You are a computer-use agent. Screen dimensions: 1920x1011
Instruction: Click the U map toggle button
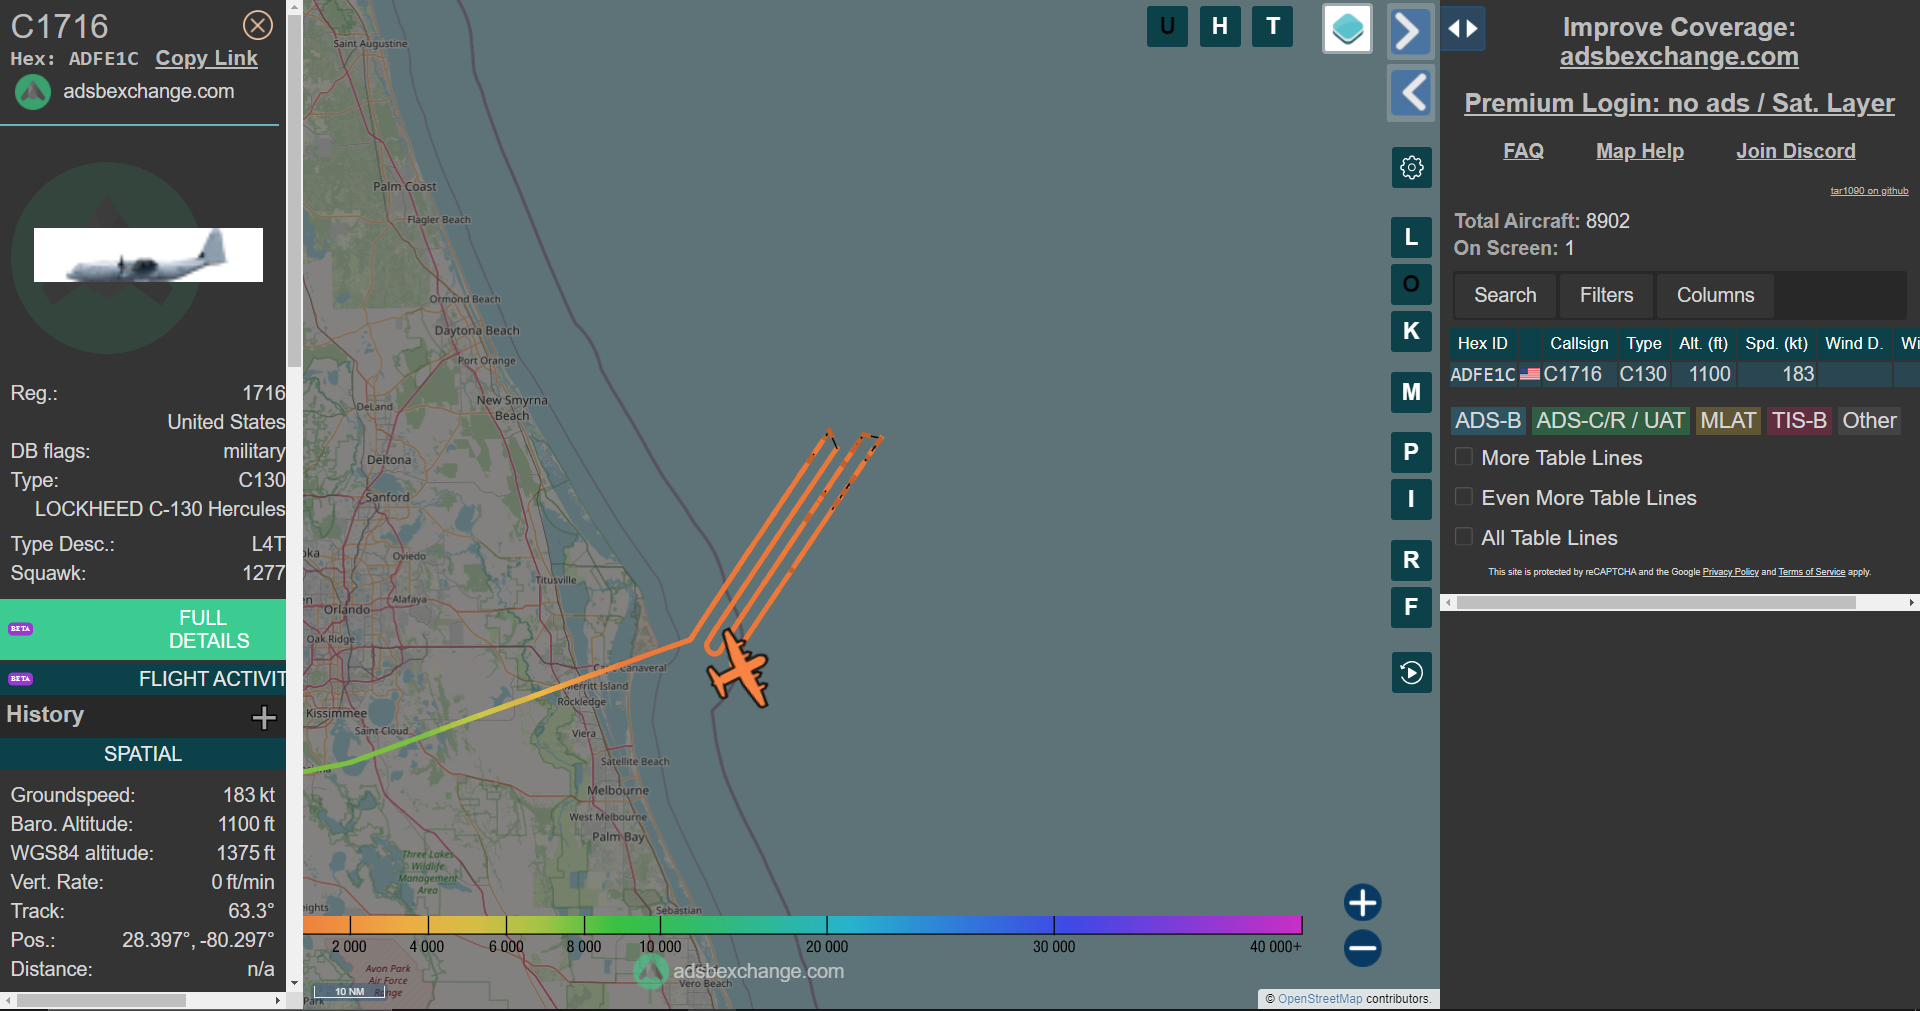(x=1167, y=26)
